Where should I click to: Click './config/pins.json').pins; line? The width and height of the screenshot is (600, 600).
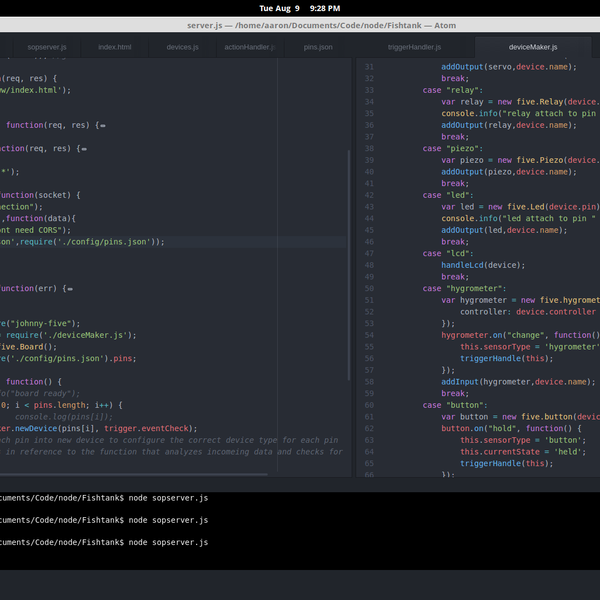point(68,359)
